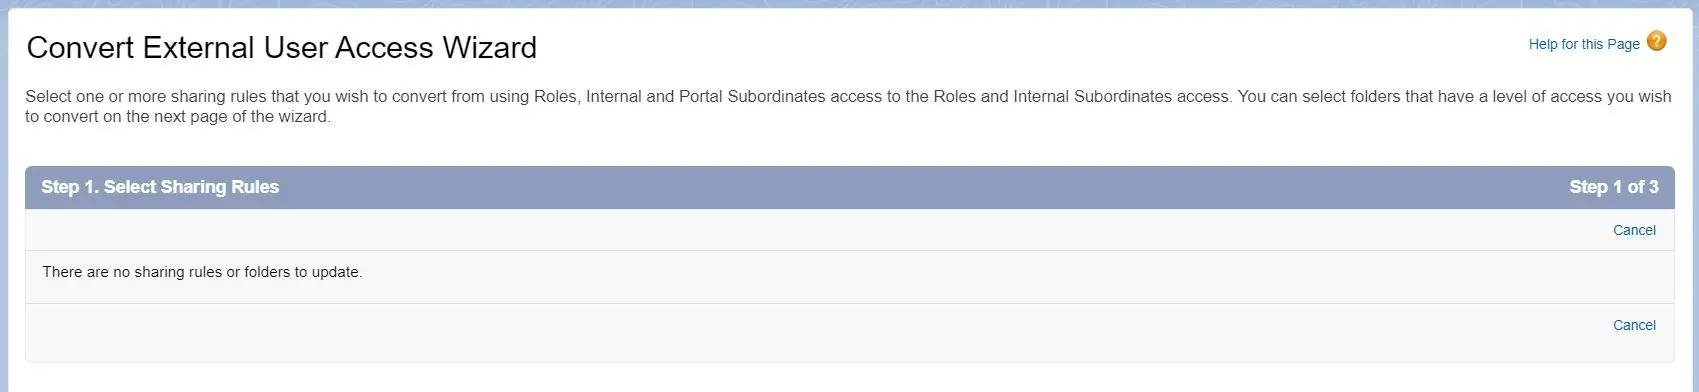Click the lower Cancel link below the message

[1634, 325]
